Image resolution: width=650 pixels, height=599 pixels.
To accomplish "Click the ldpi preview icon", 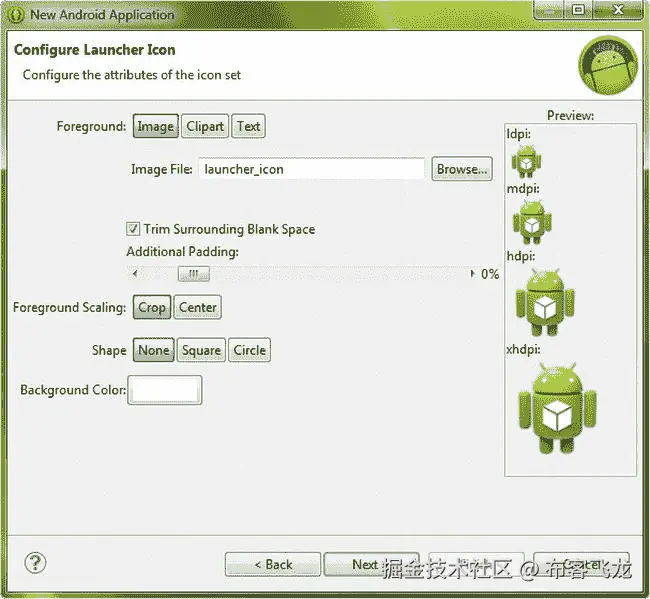I will (x=526, y=161).
